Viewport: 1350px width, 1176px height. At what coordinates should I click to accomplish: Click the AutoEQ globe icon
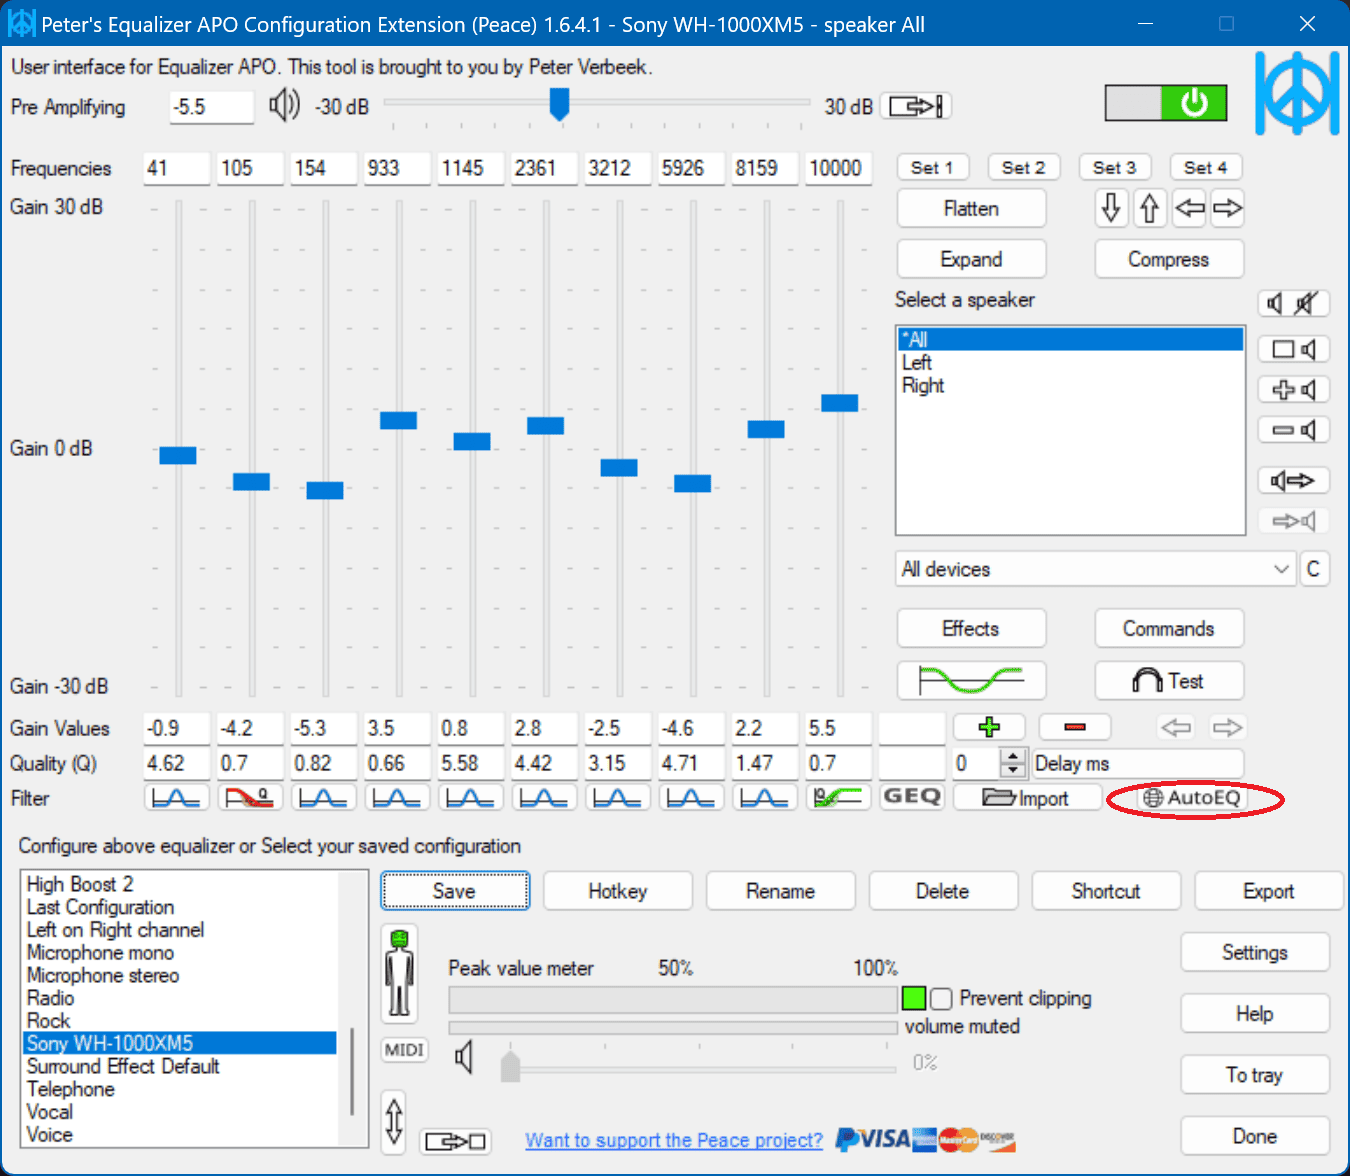[x=1155, y=798]
